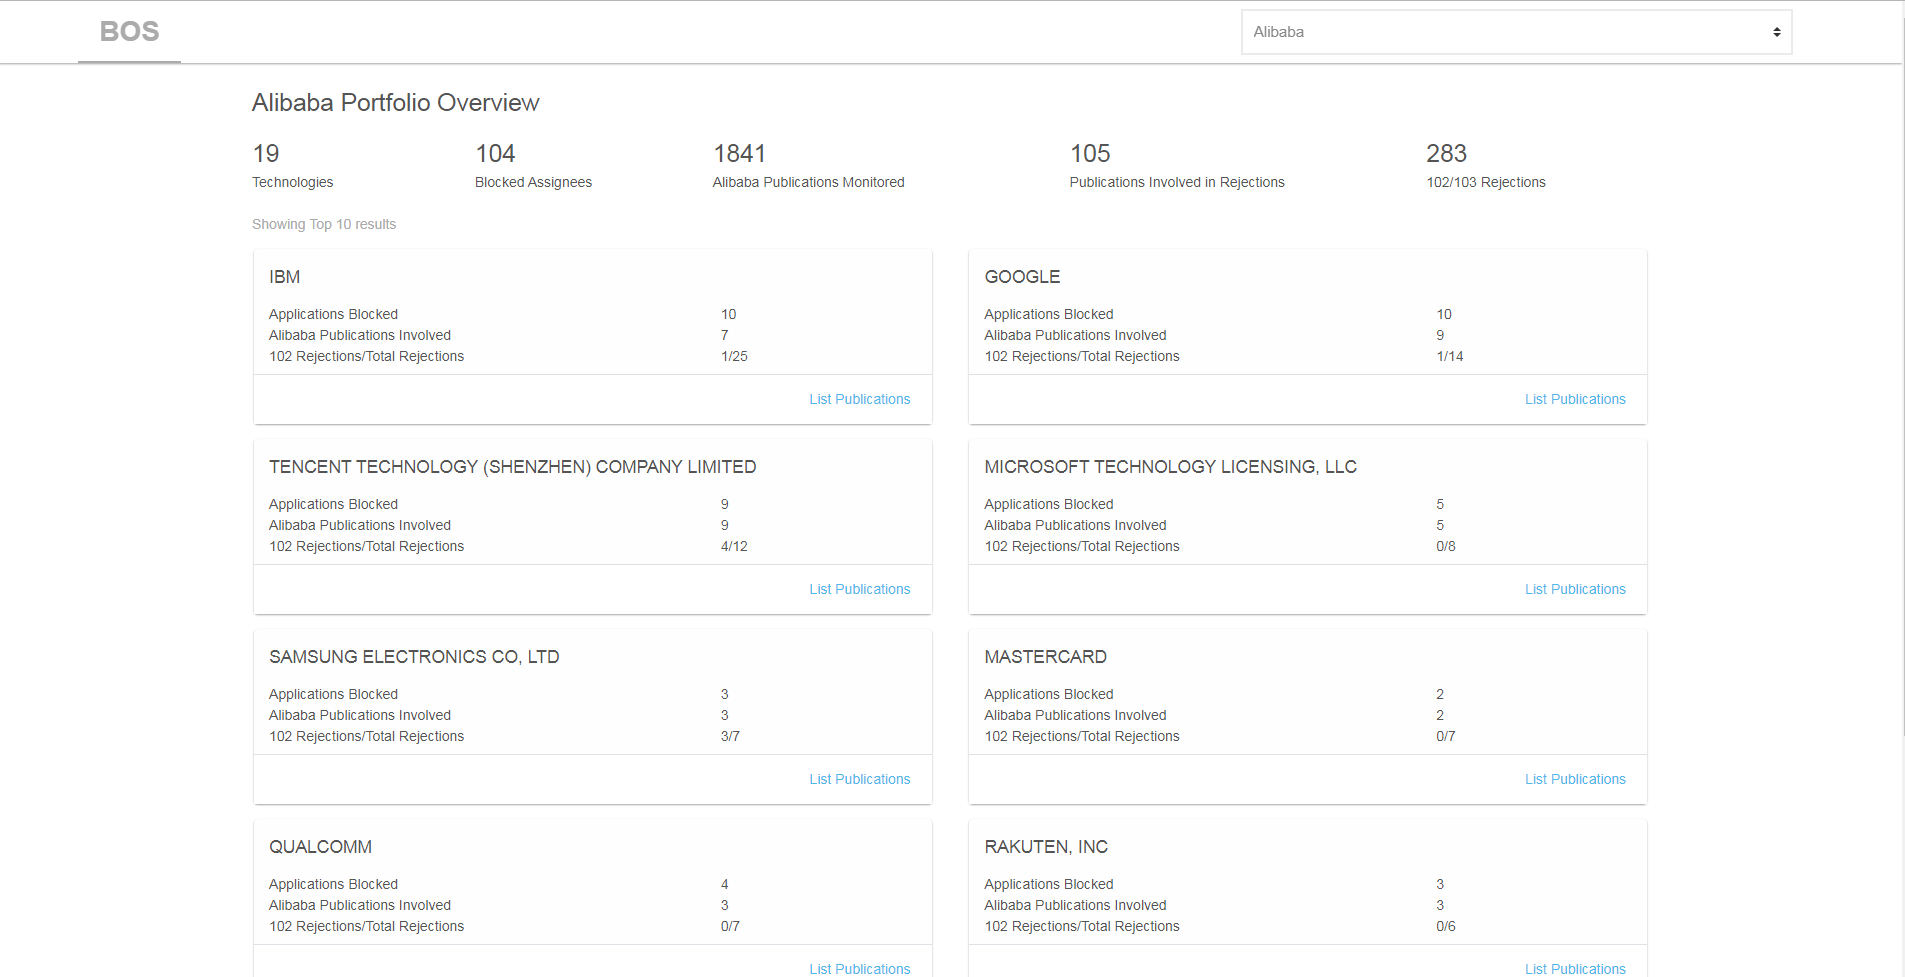Click the Showing Top 10 results text
This screenshot has width=1905, height=977.
[324, 224]
